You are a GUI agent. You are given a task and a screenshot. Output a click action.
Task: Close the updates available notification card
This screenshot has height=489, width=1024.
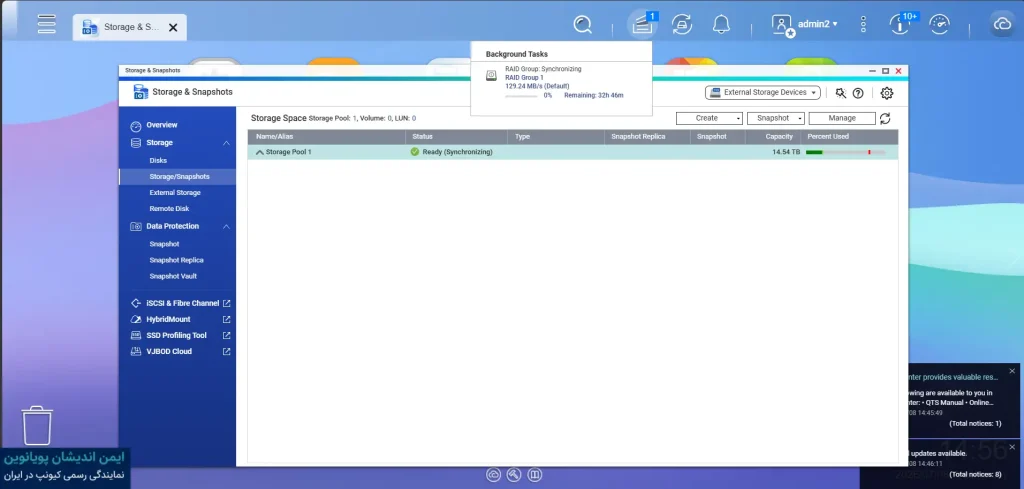point(1012,447)
